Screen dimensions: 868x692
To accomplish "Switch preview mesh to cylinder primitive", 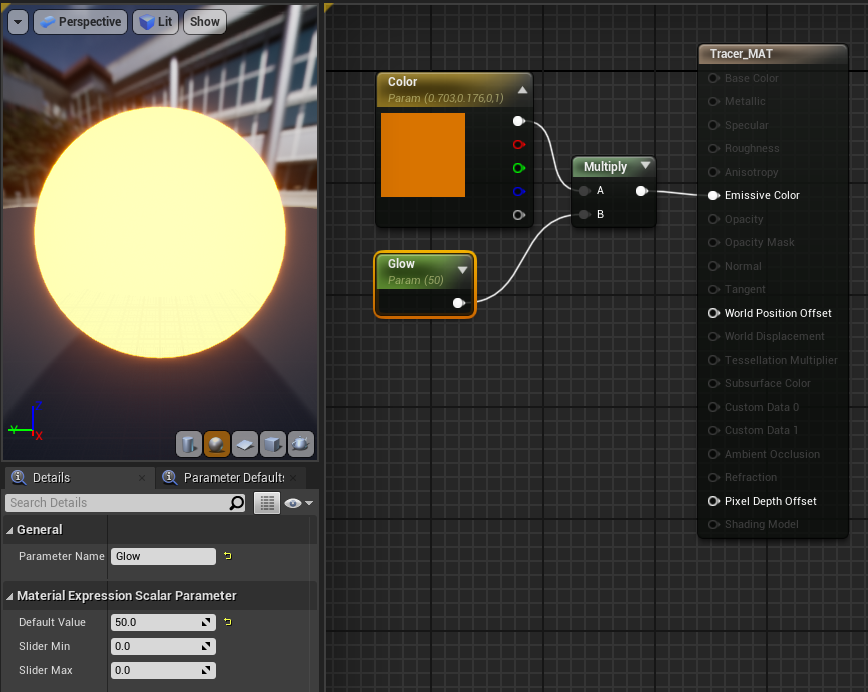I will click(189, 443).
